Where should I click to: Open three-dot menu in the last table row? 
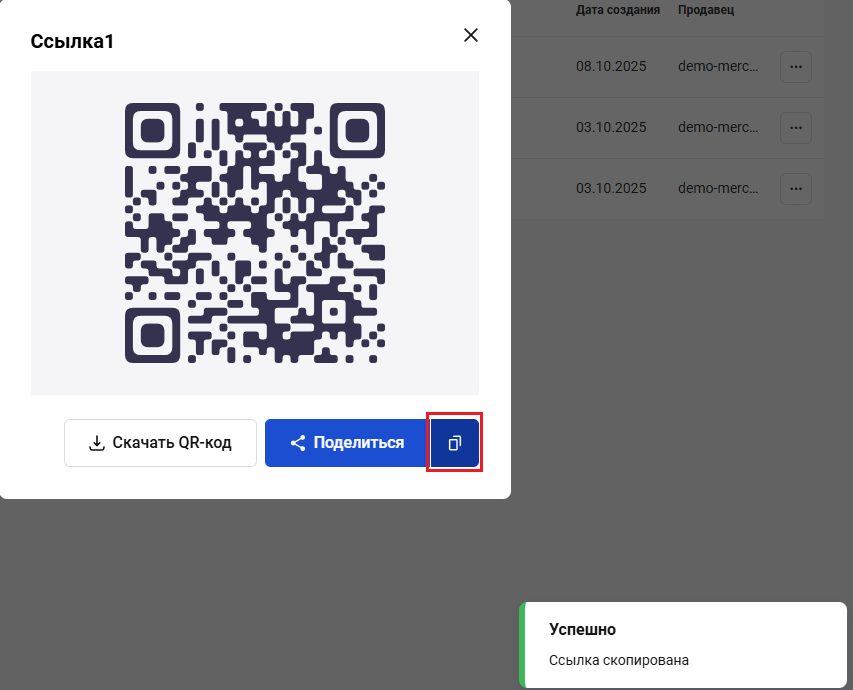click(795, 188)
